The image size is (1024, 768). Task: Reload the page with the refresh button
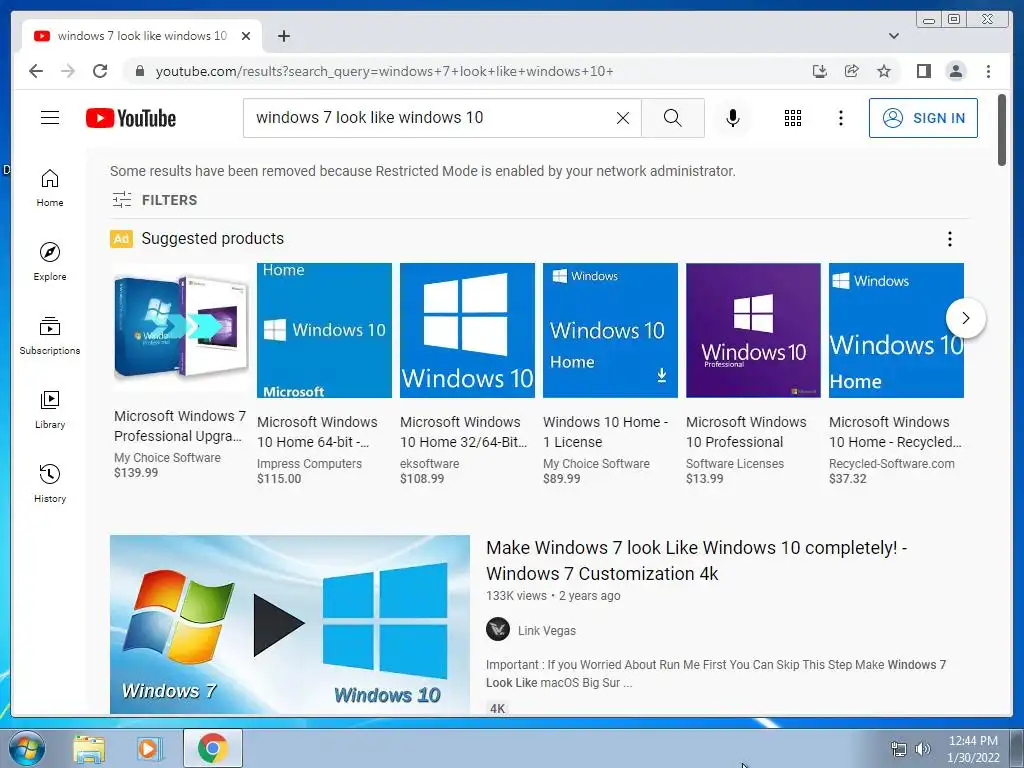(100, 71)
